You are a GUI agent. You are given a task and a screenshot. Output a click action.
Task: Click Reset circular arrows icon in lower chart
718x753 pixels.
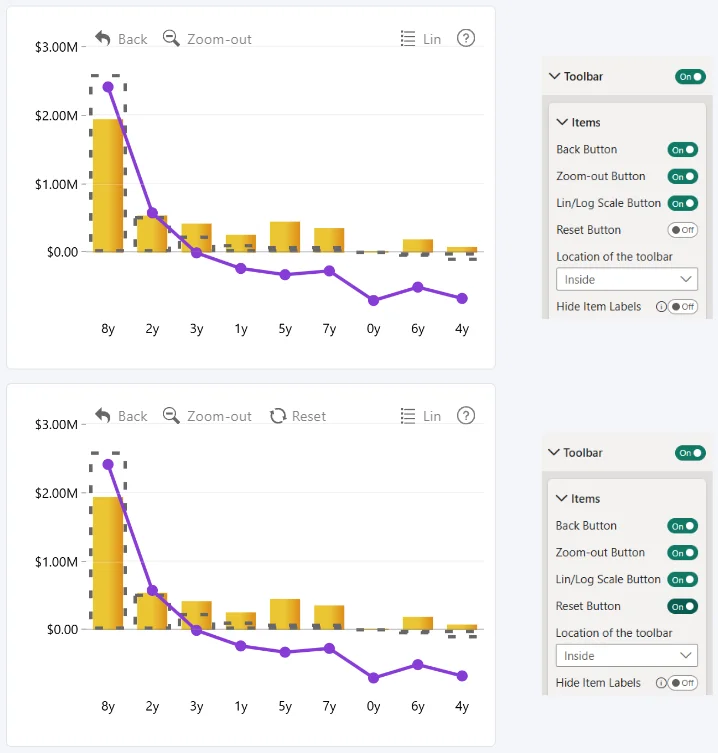(278, 416)
